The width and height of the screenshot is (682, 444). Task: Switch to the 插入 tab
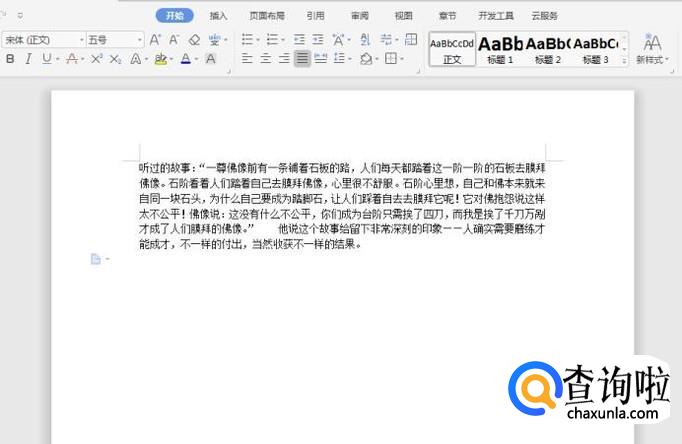pos(218,16)
